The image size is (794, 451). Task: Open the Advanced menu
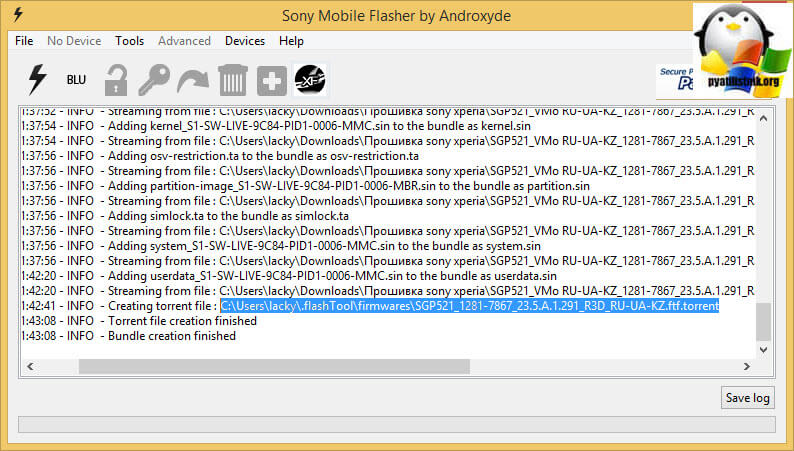click(184, 41)
